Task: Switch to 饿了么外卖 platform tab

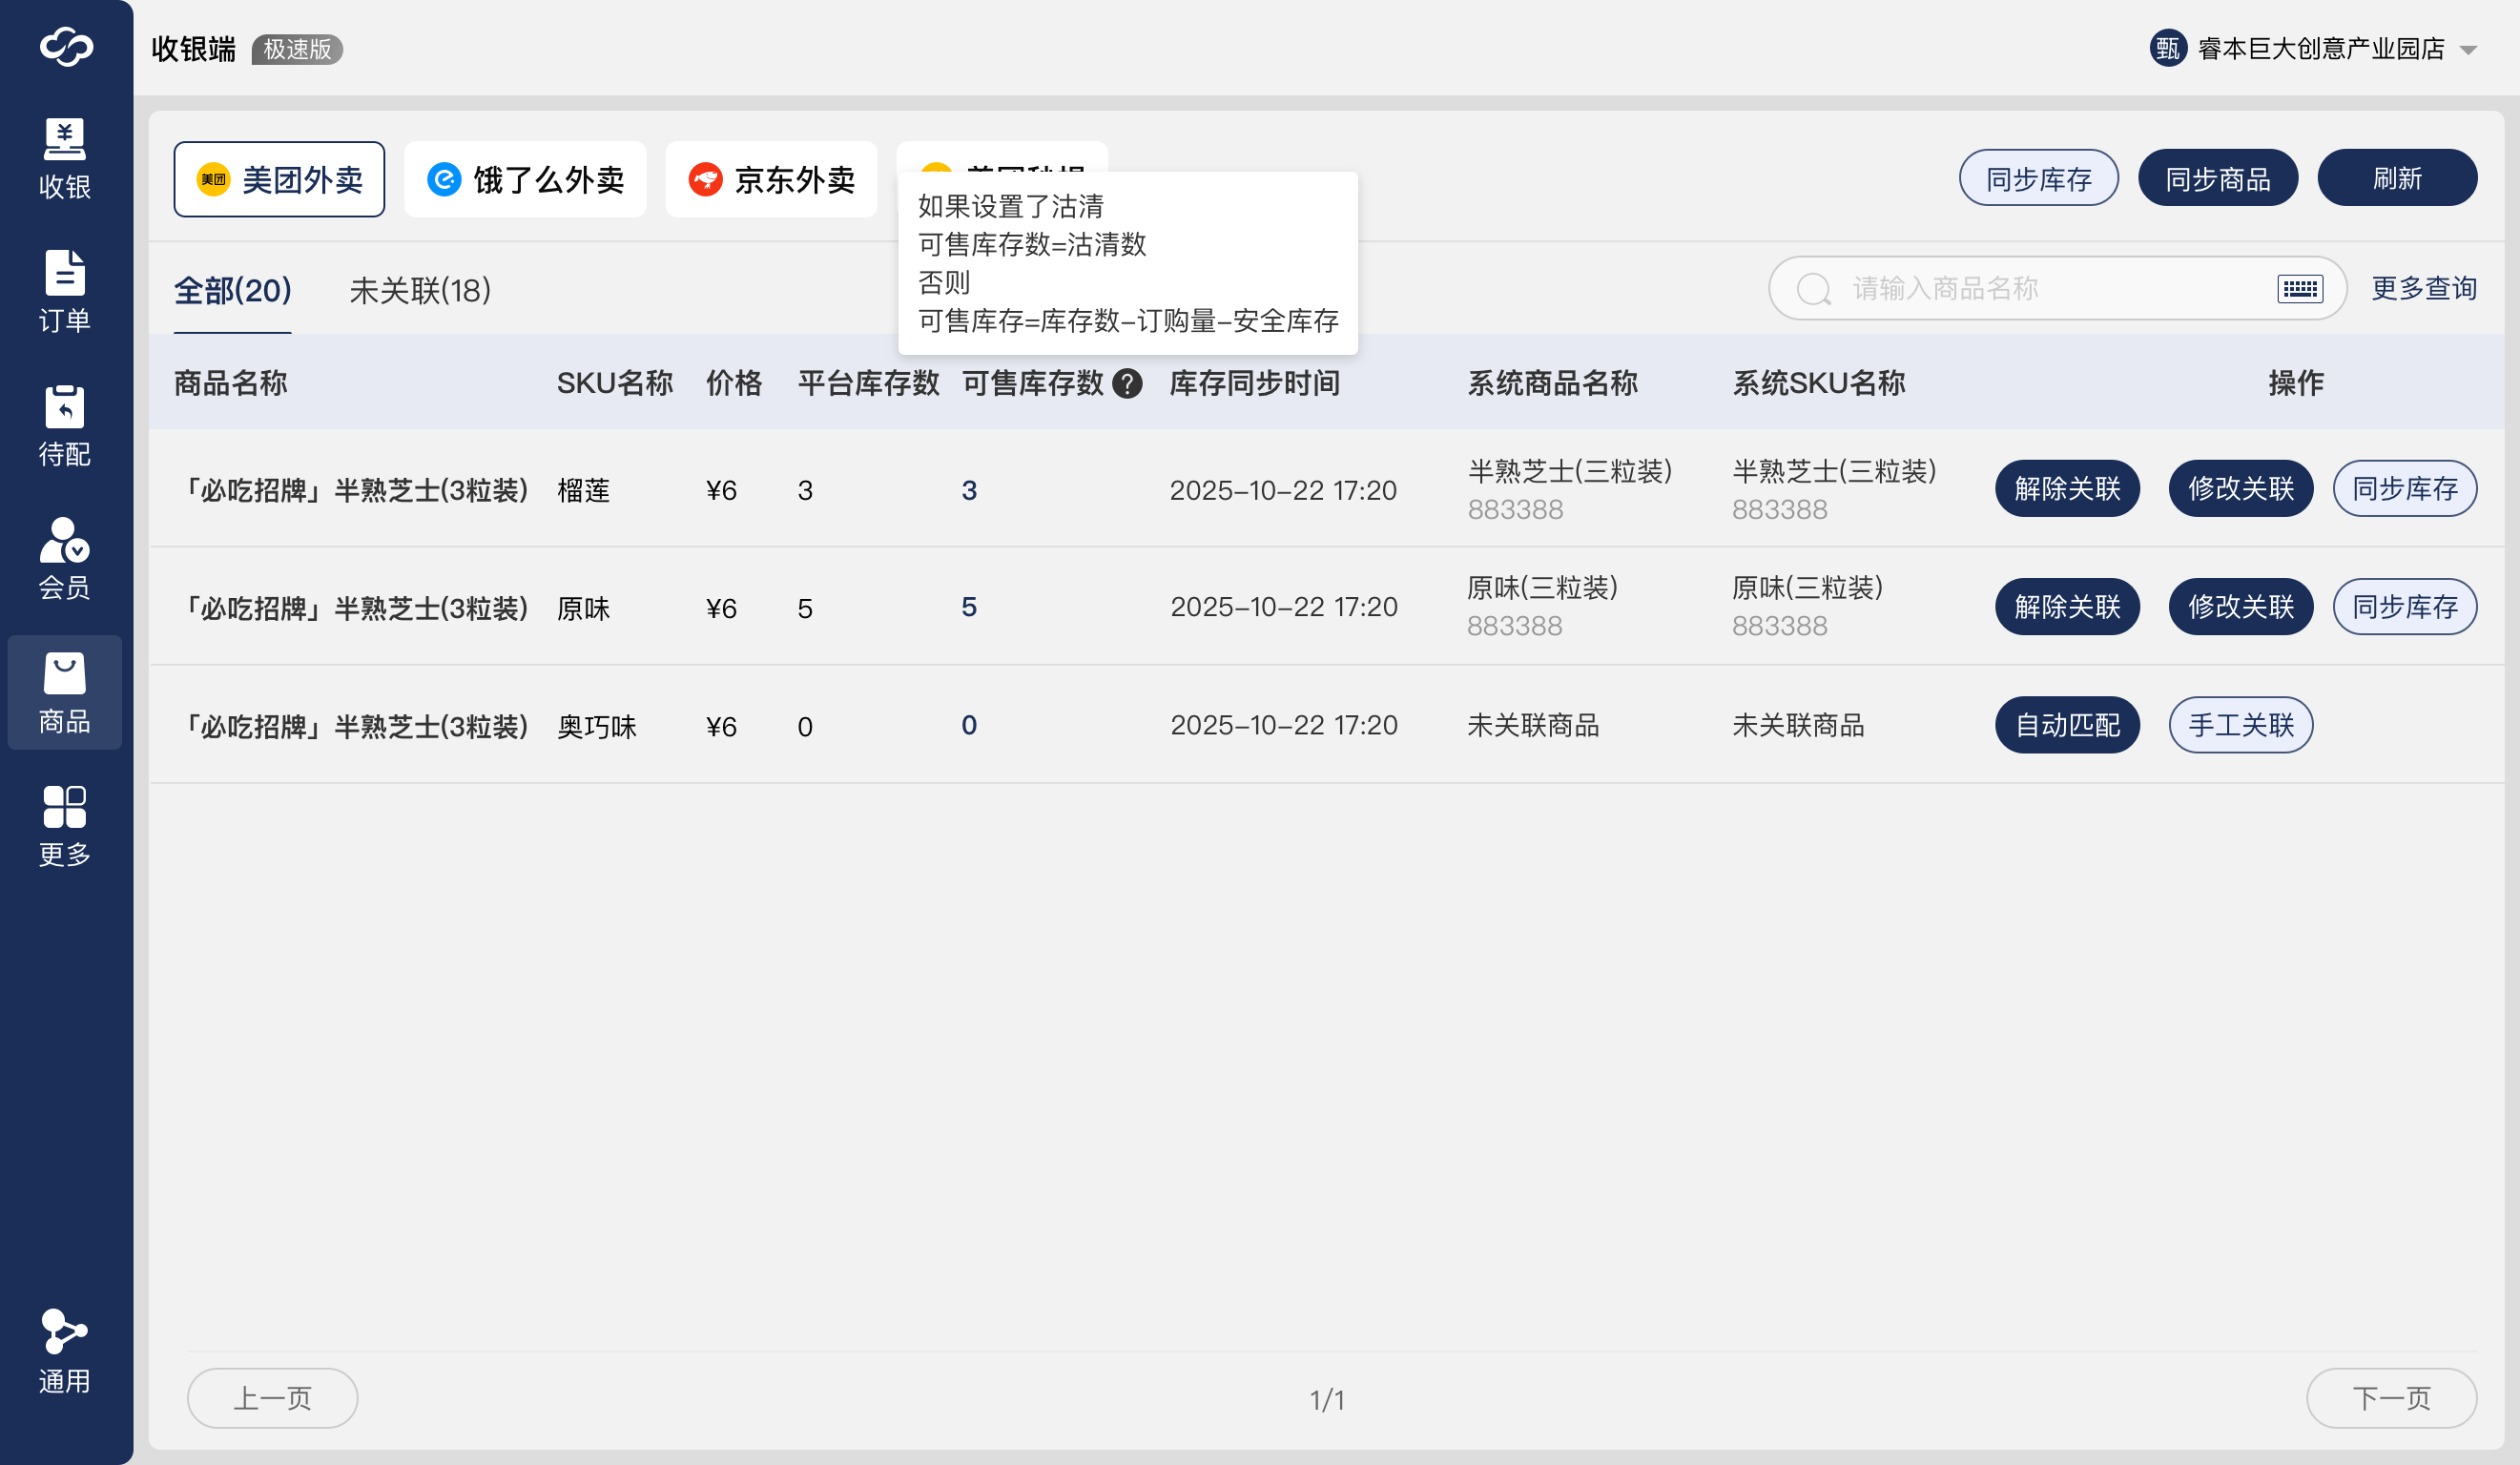Action: (x=525, y=180)
